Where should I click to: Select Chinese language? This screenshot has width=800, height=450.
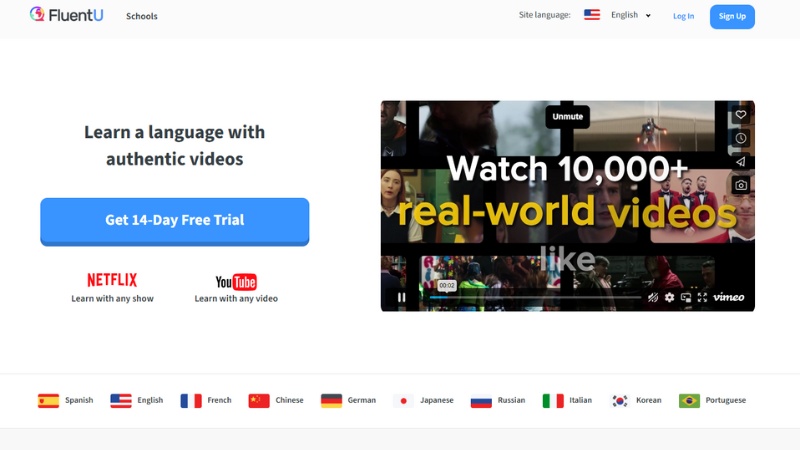289,401
